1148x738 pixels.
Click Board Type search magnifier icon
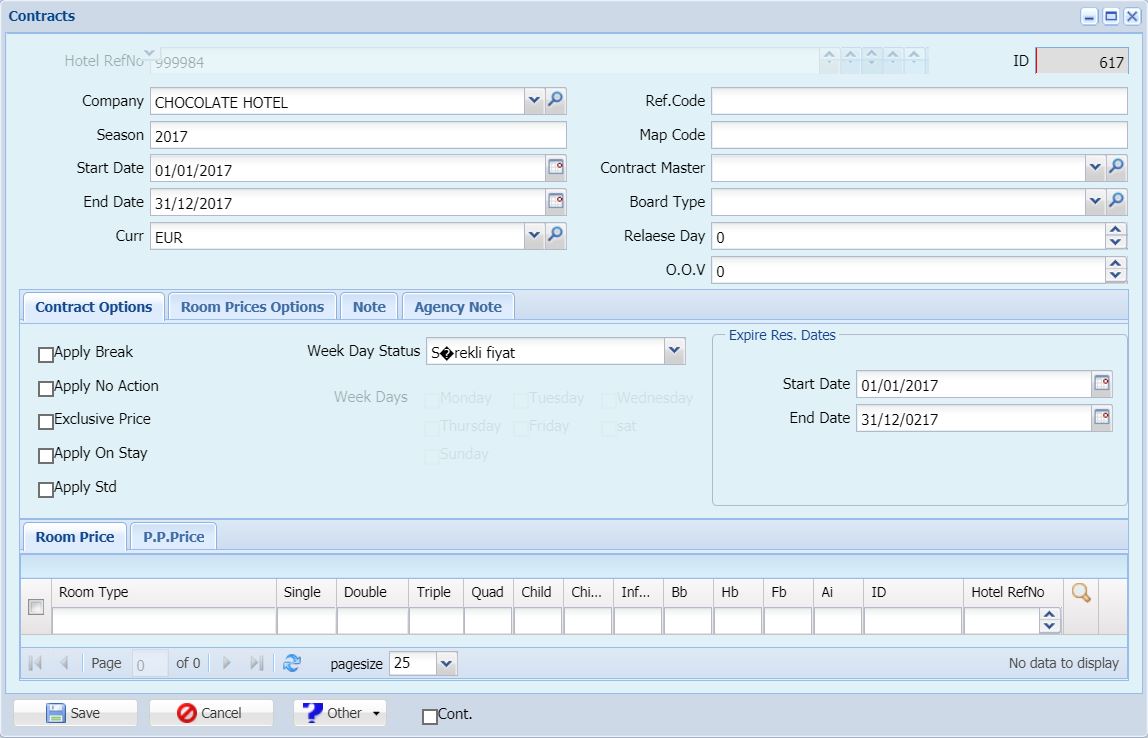(1116, 201)
